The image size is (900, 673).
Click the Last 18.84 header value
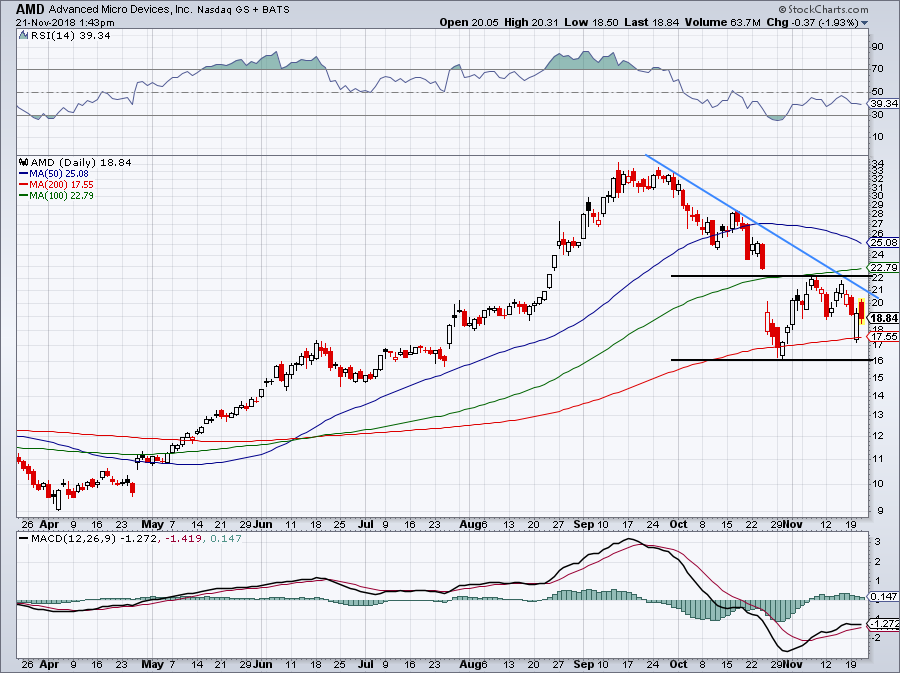pyautogui.click(x=652, y=22)
